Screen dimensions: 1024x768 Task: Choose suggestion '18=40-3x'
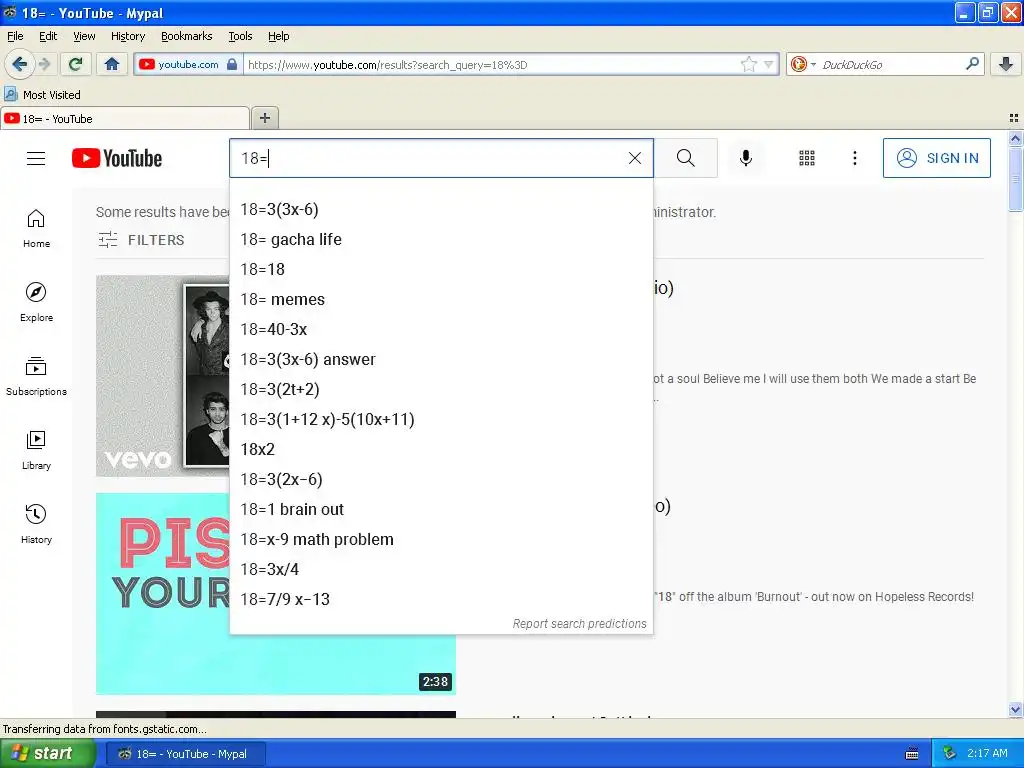coord(441,330)
